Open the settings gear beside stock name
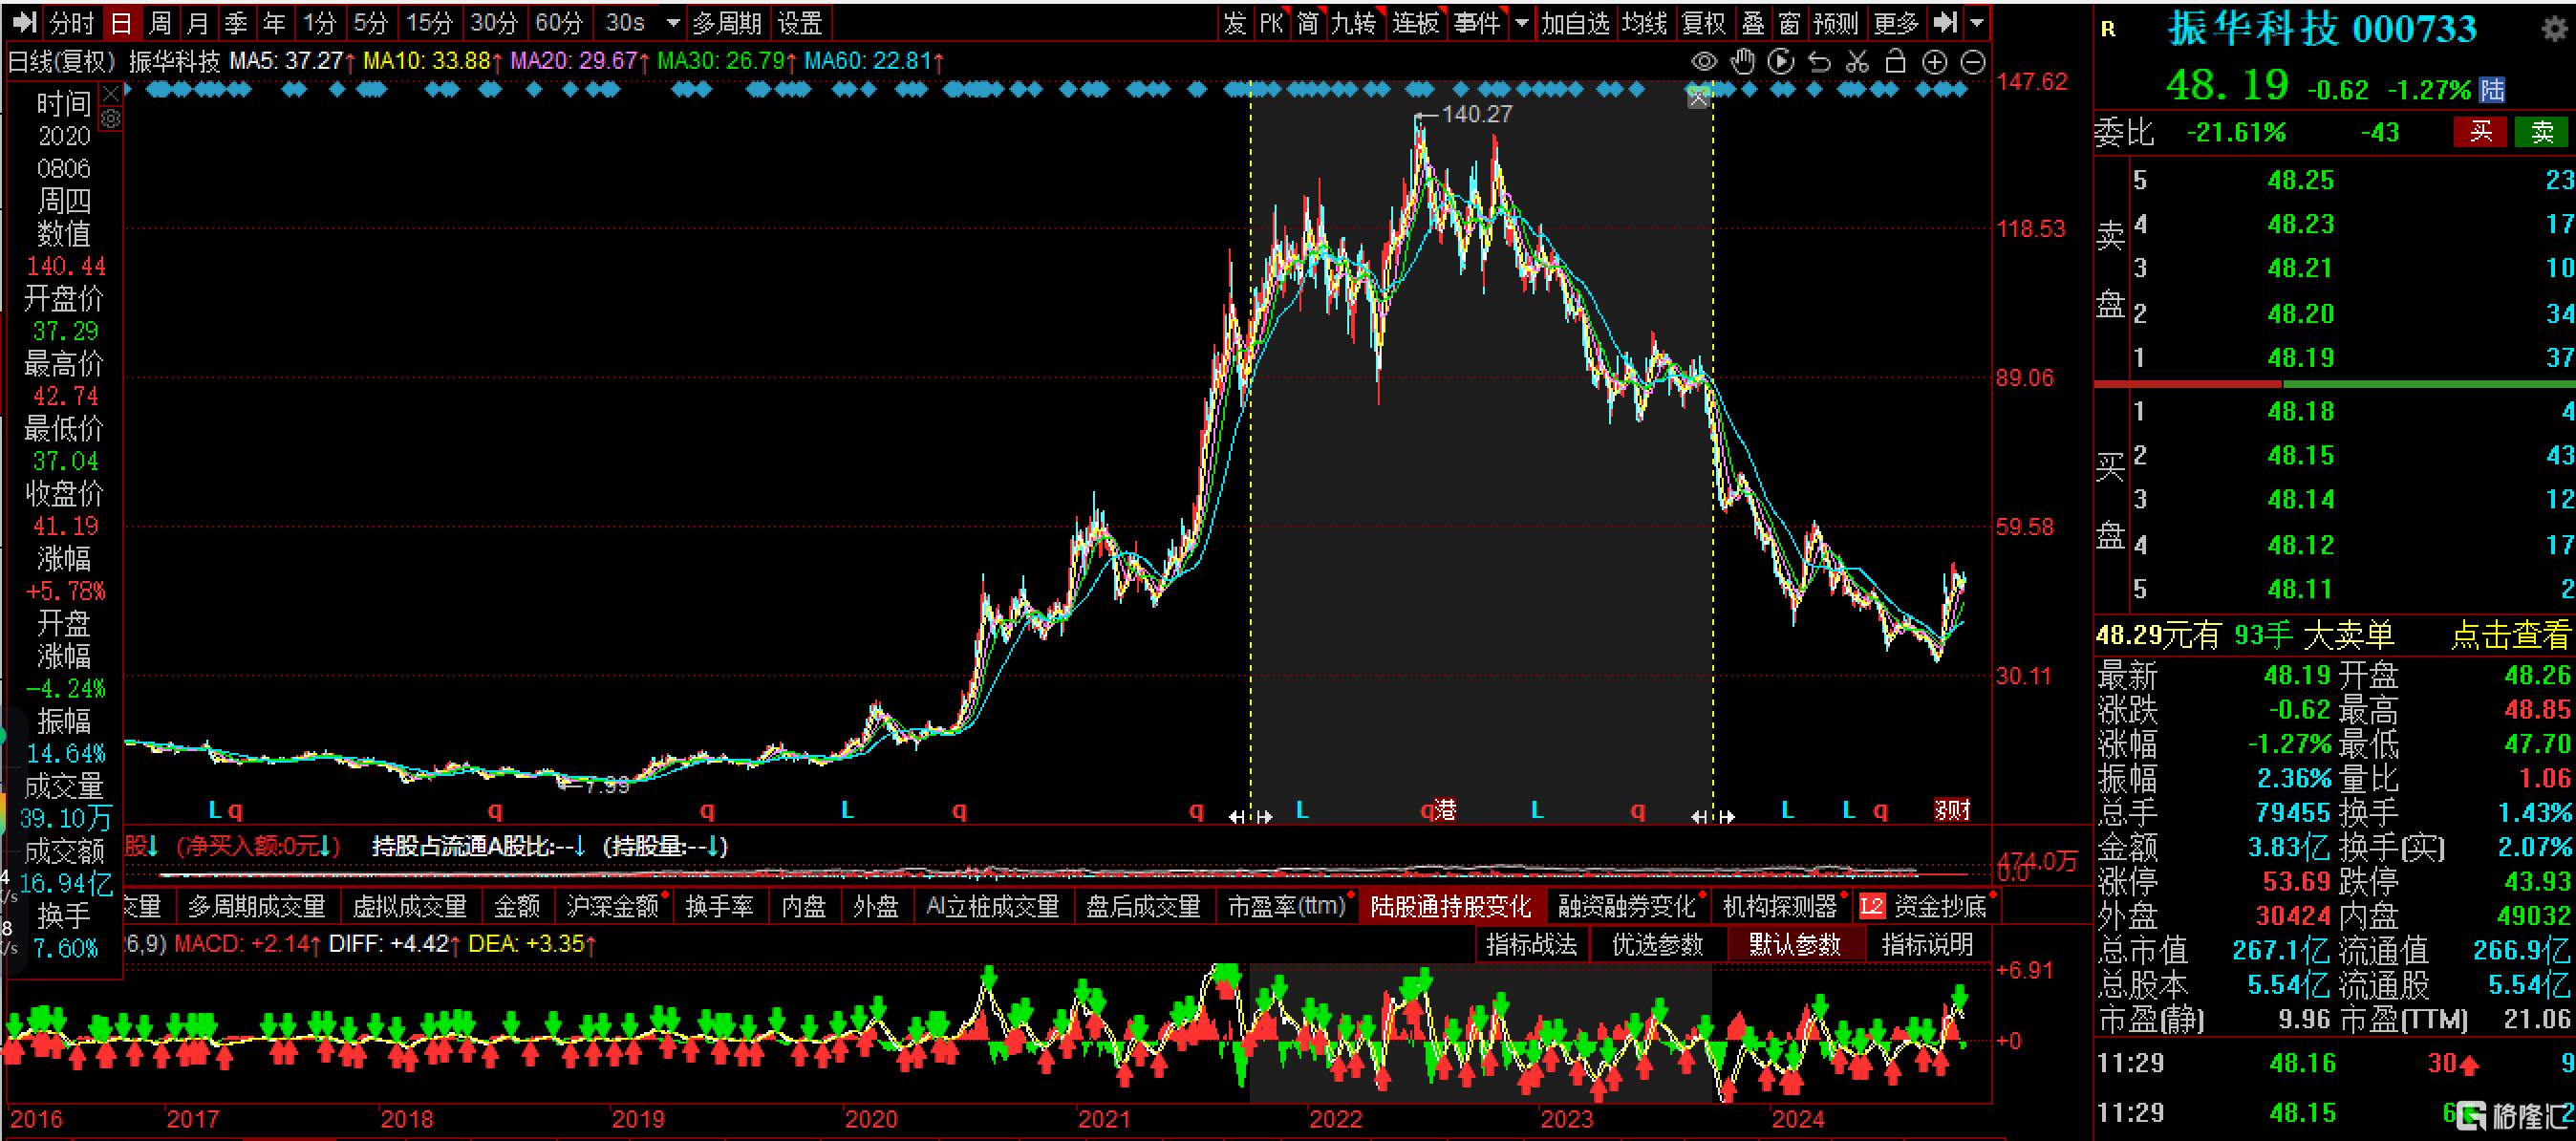The image size is (2576, 1141). (x=2554, y=29)
